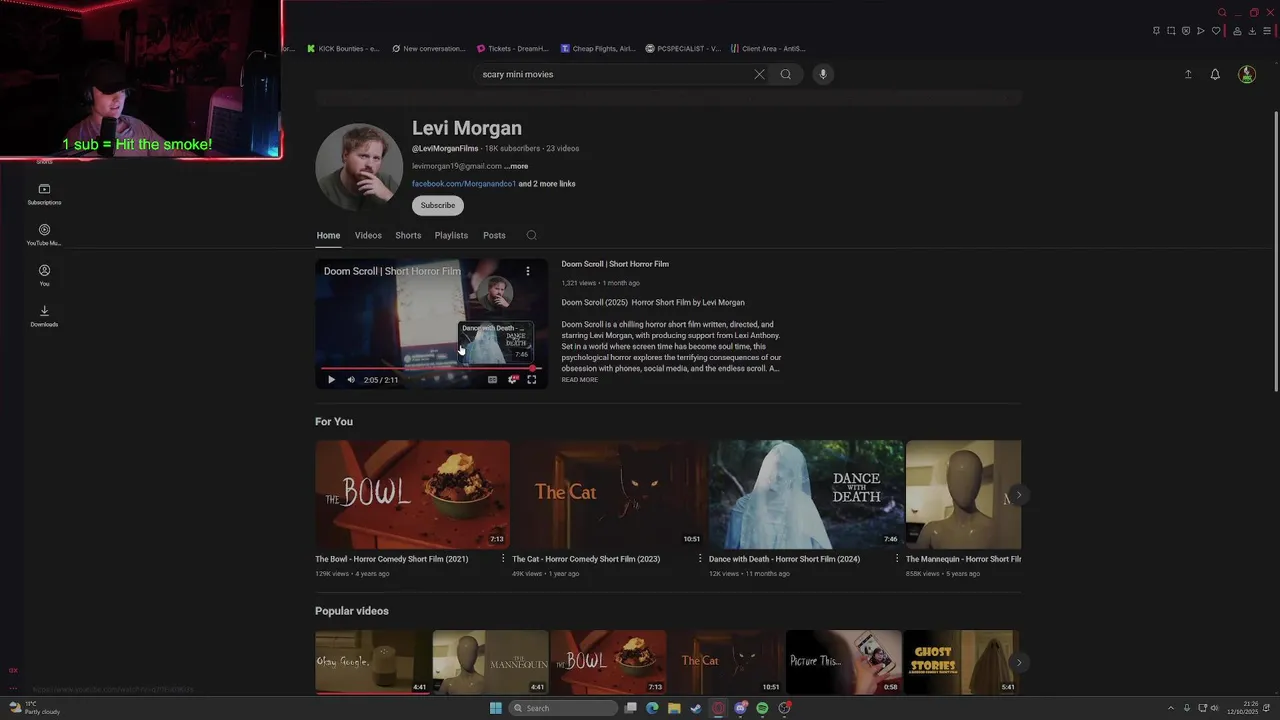Image resolution: width=1280 pixels, height=720 pixels.
Task: Open the Ghost Stories thumbnail in Popular videos
Action: tap(961, 662)
